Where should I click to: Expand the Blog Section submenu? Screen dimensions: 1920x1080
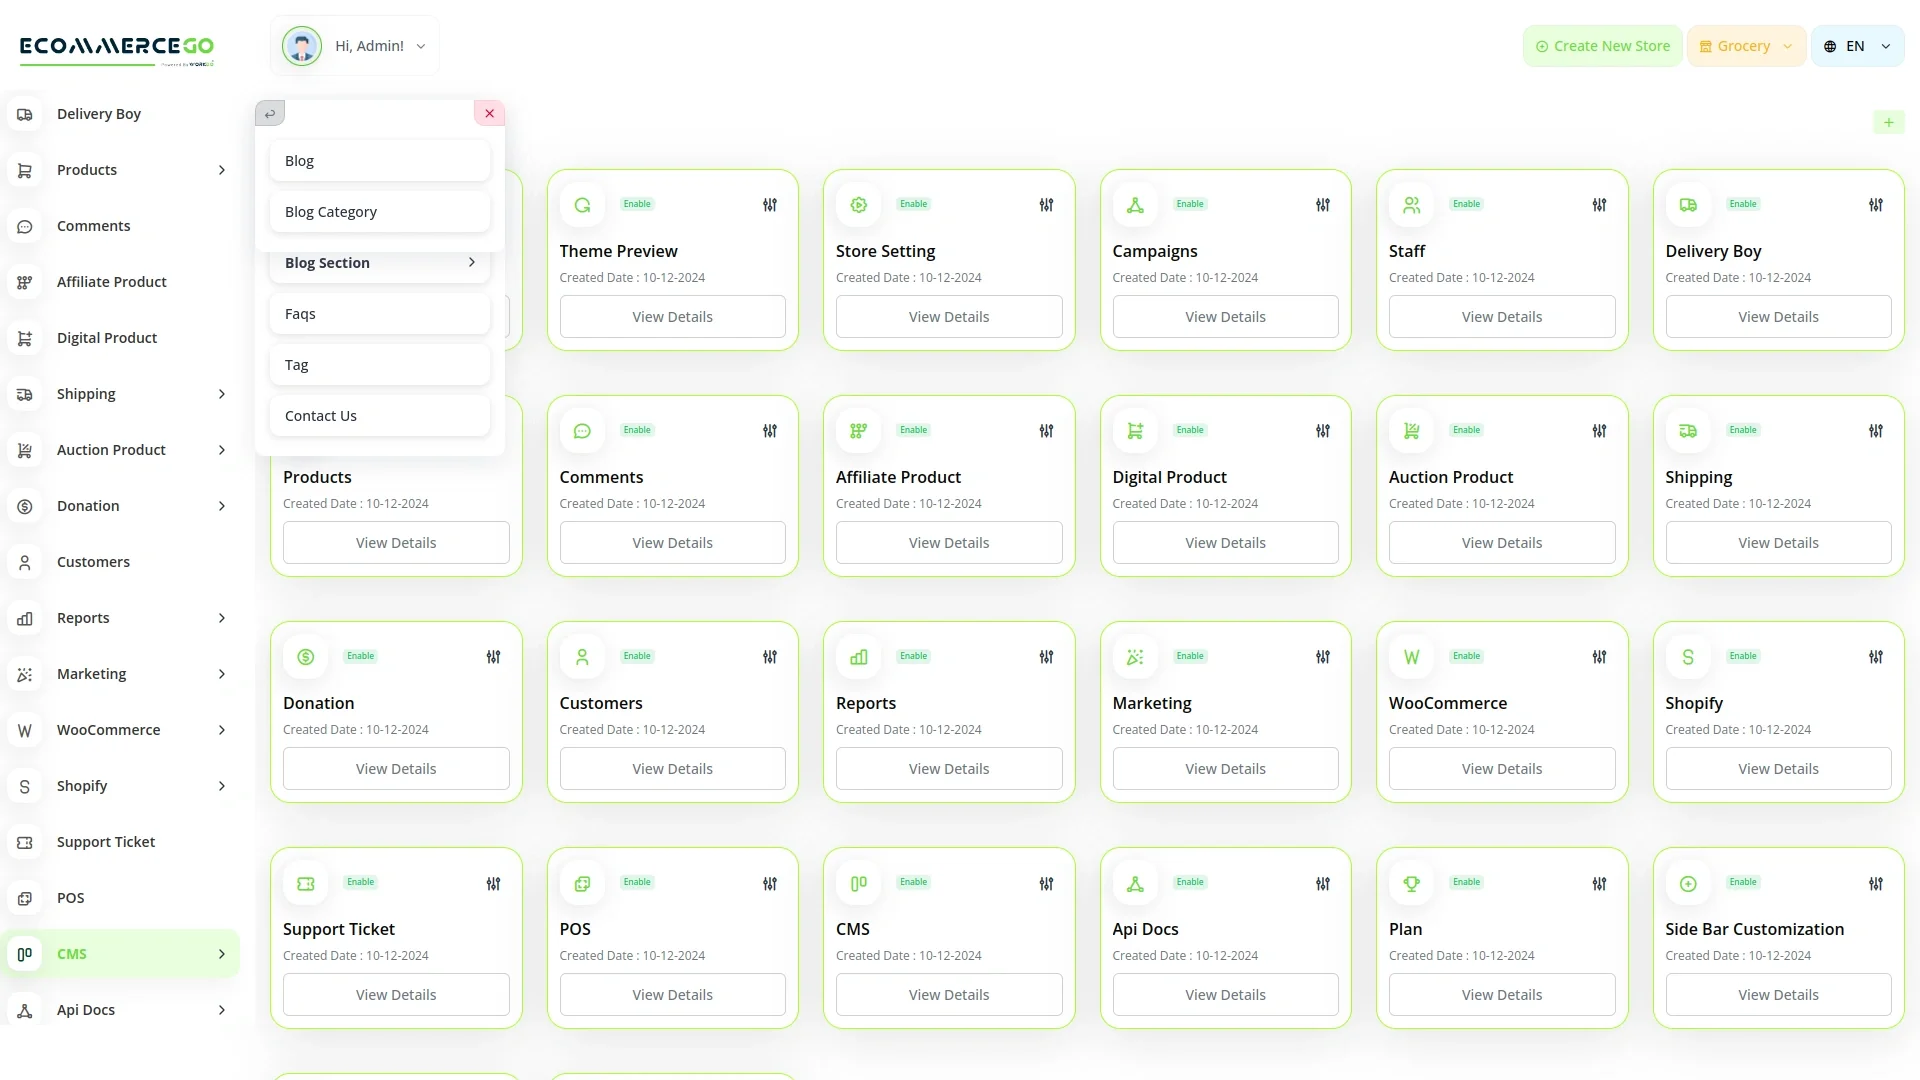(380, 263)
